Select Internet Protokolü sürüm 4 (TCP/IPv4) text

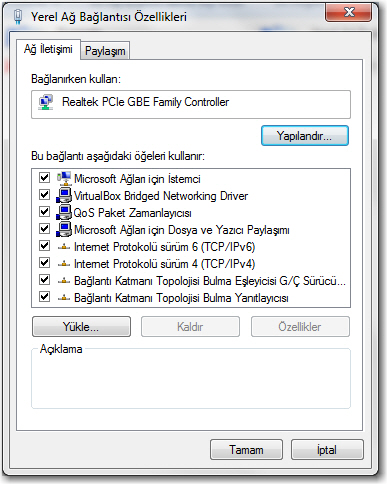[x=164, y=264]
